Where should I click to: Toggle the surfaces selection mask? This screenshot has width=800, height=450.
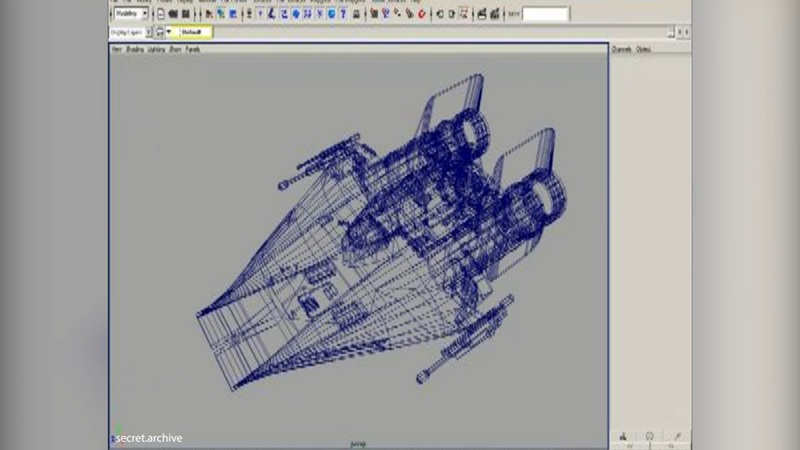tap(296, 14)
